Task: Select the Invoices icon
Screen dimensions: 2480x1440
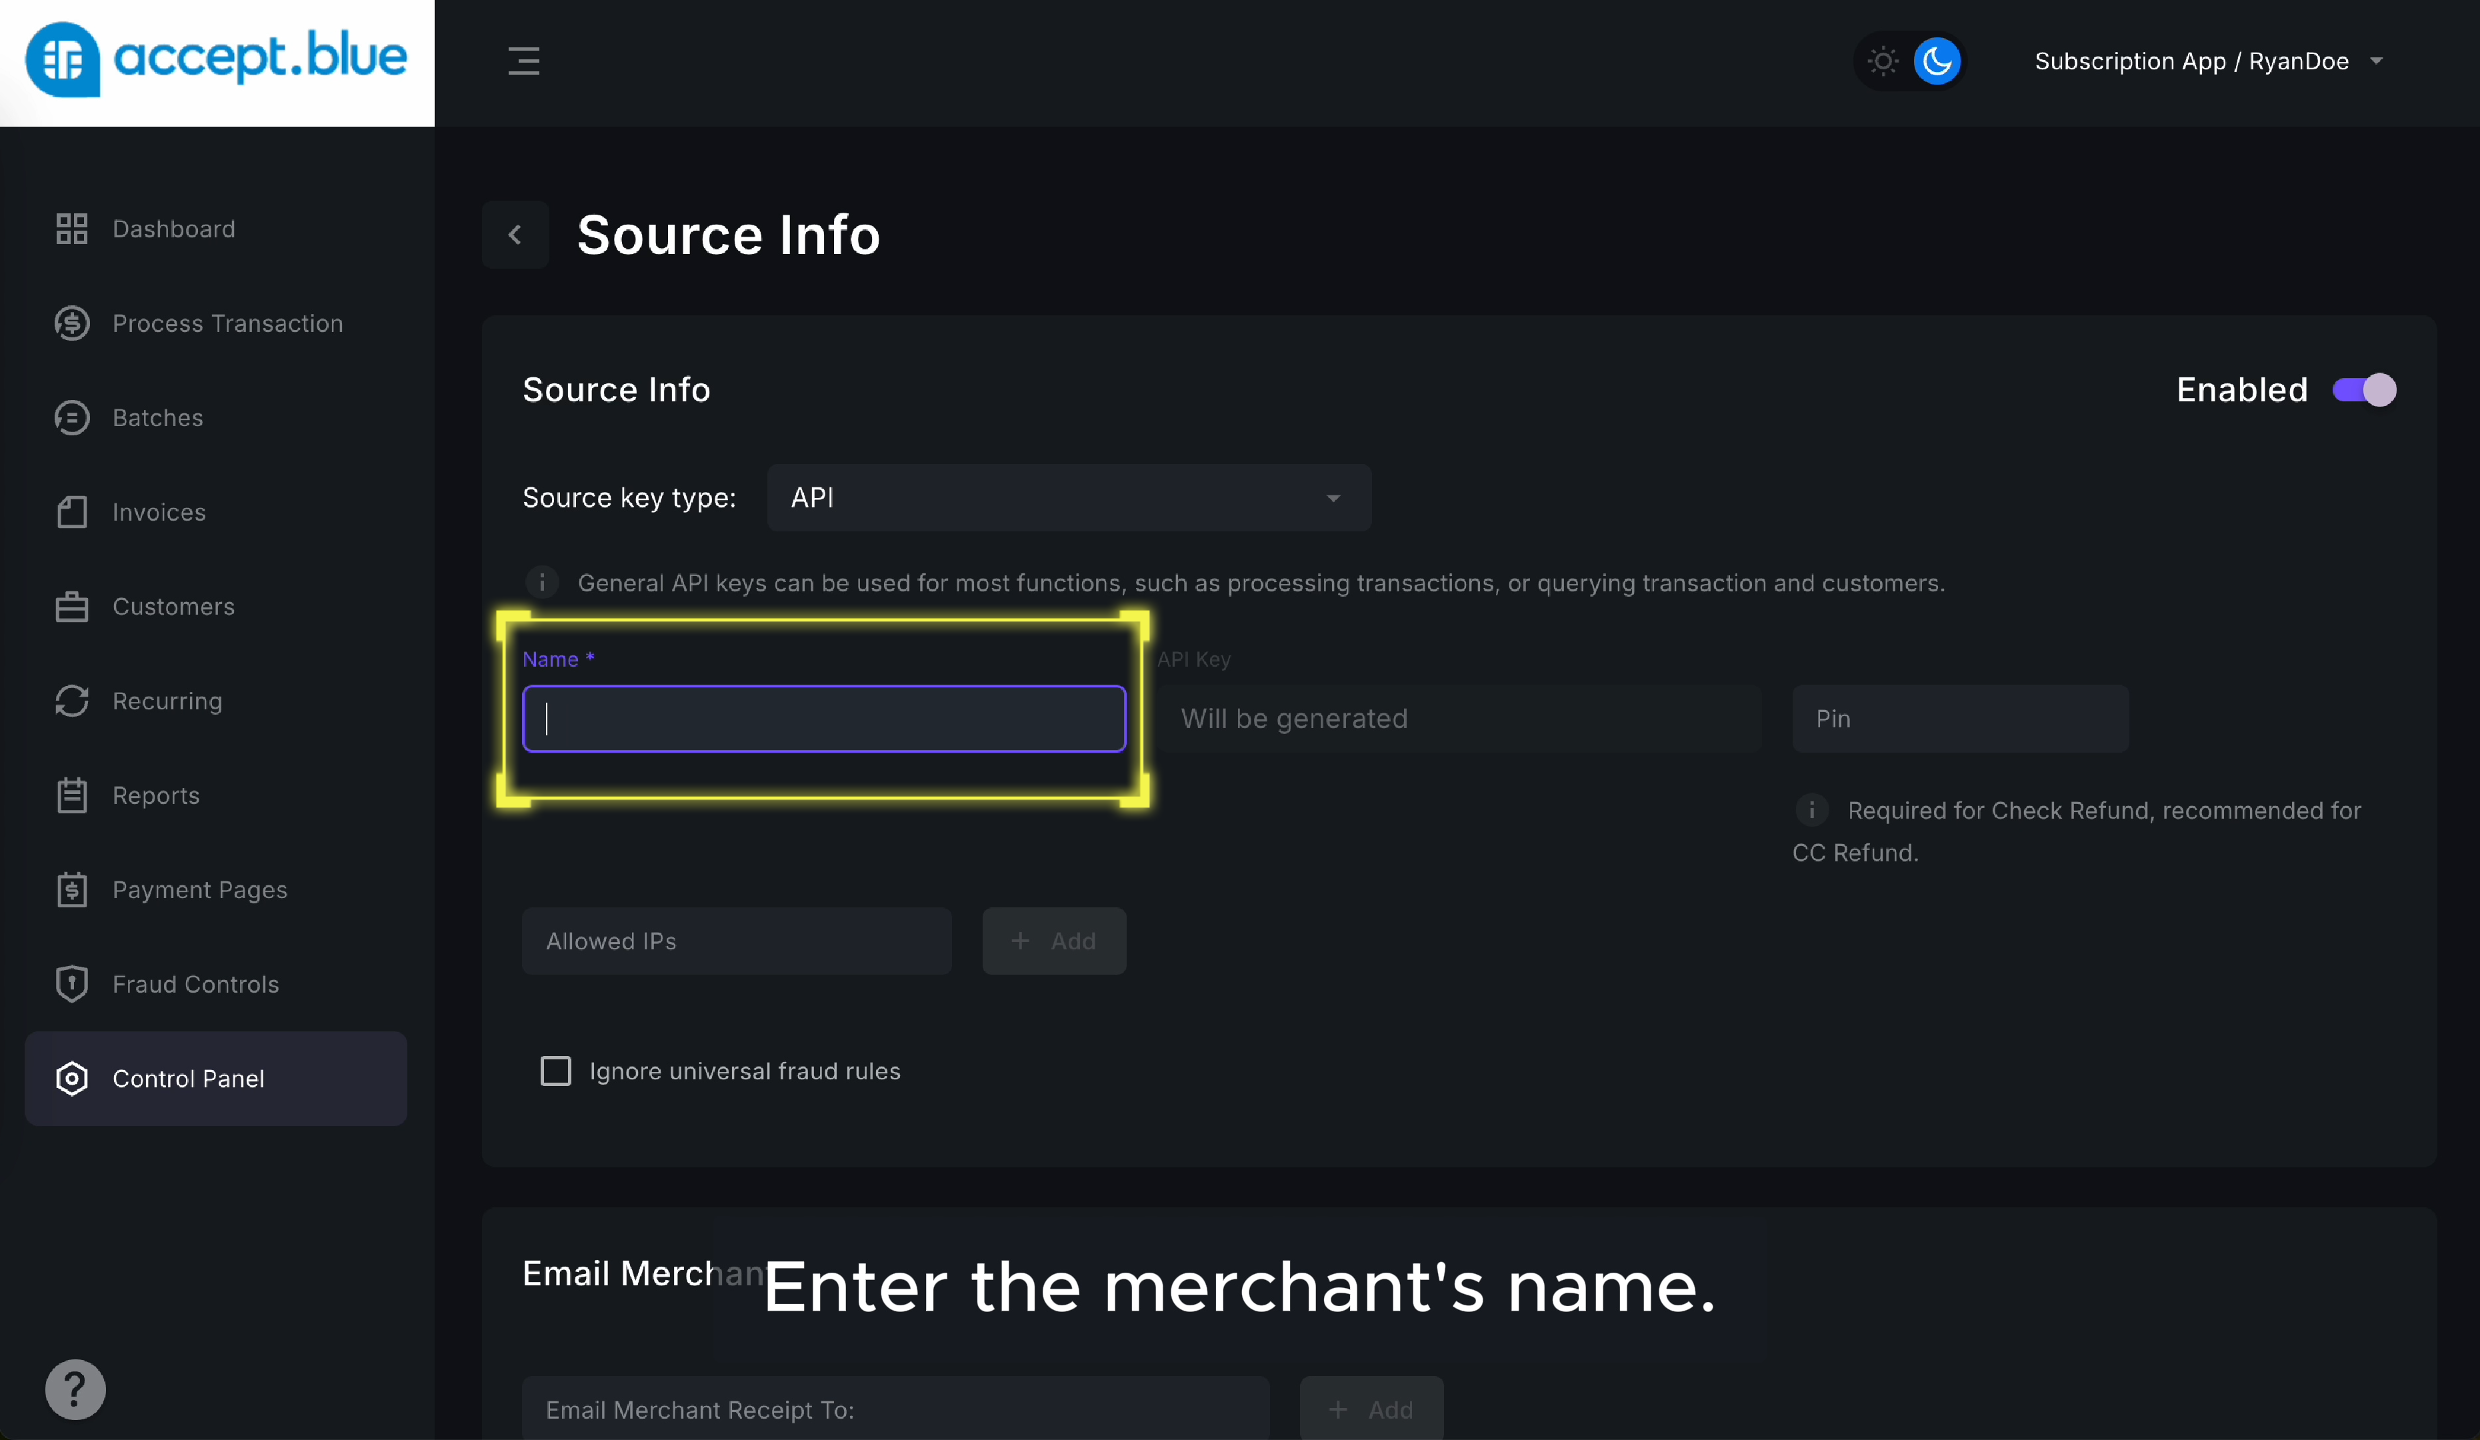Action: point(70,512)
